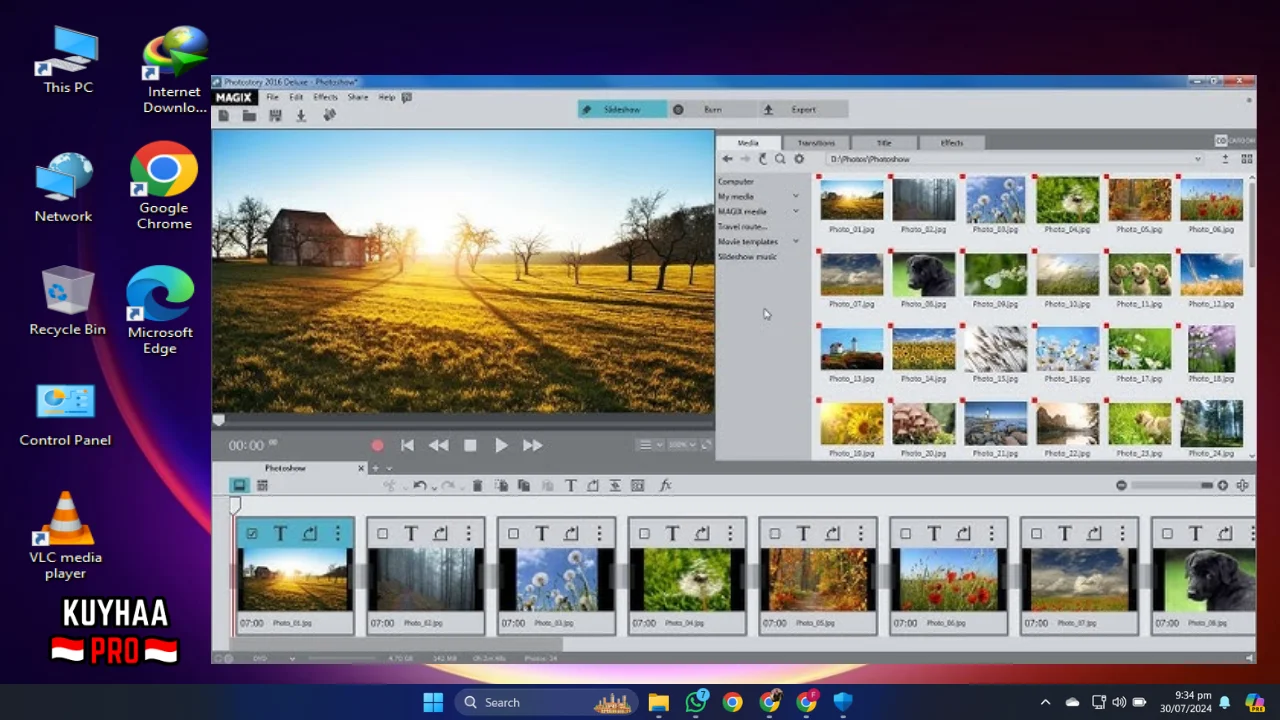Open the folder path dropdown arrow

point(1197,159)
